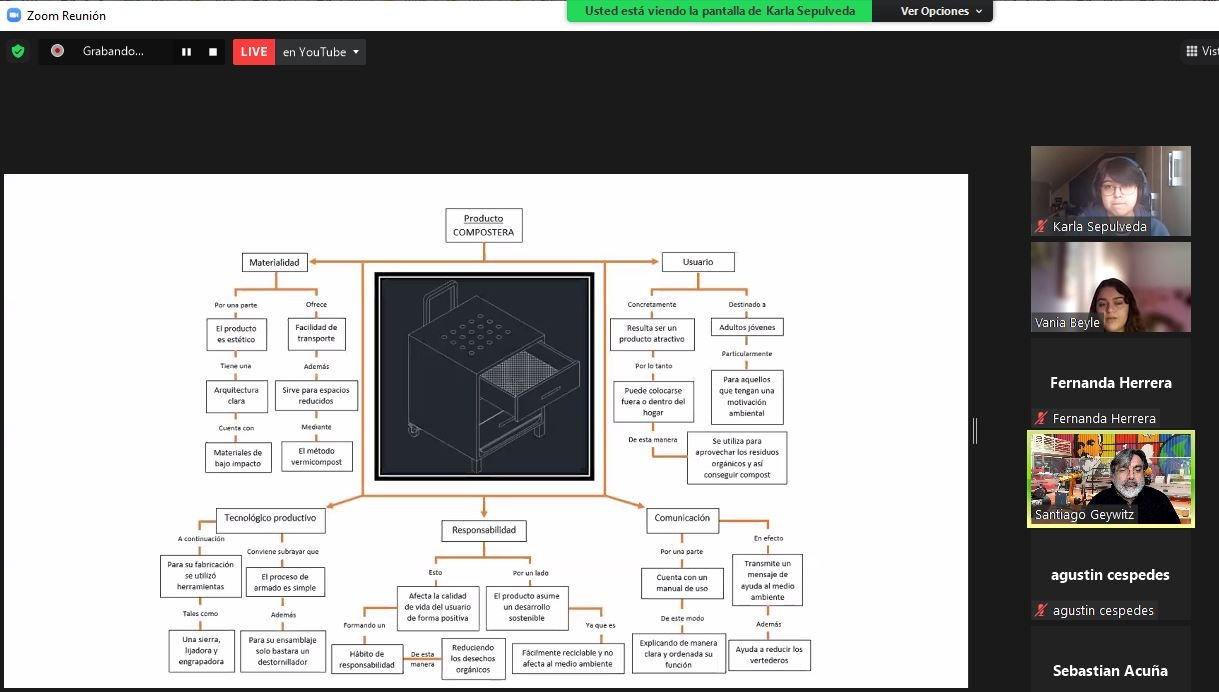Click the green encryption shield icon
This screenshot has height=692, width=1219.
pyautogui.click(x=18, y=51)
